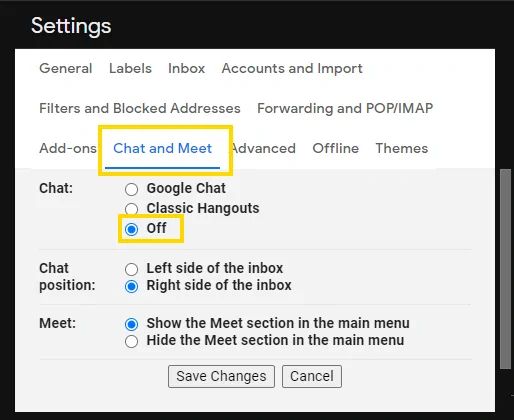Open Filters and Blocked Addresses tab
The height and width of the screenshot is (420, 514).
(140, 108)
